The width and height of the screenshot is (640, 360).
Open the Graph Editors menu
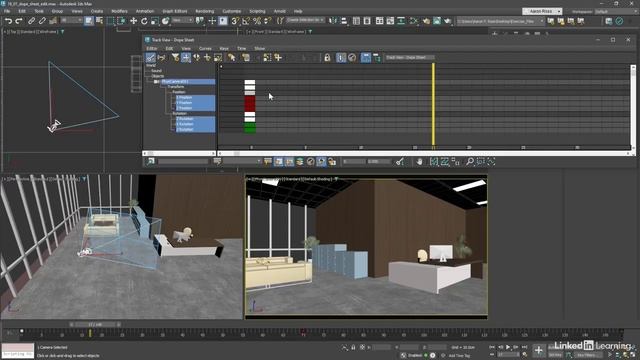[174, 11]
